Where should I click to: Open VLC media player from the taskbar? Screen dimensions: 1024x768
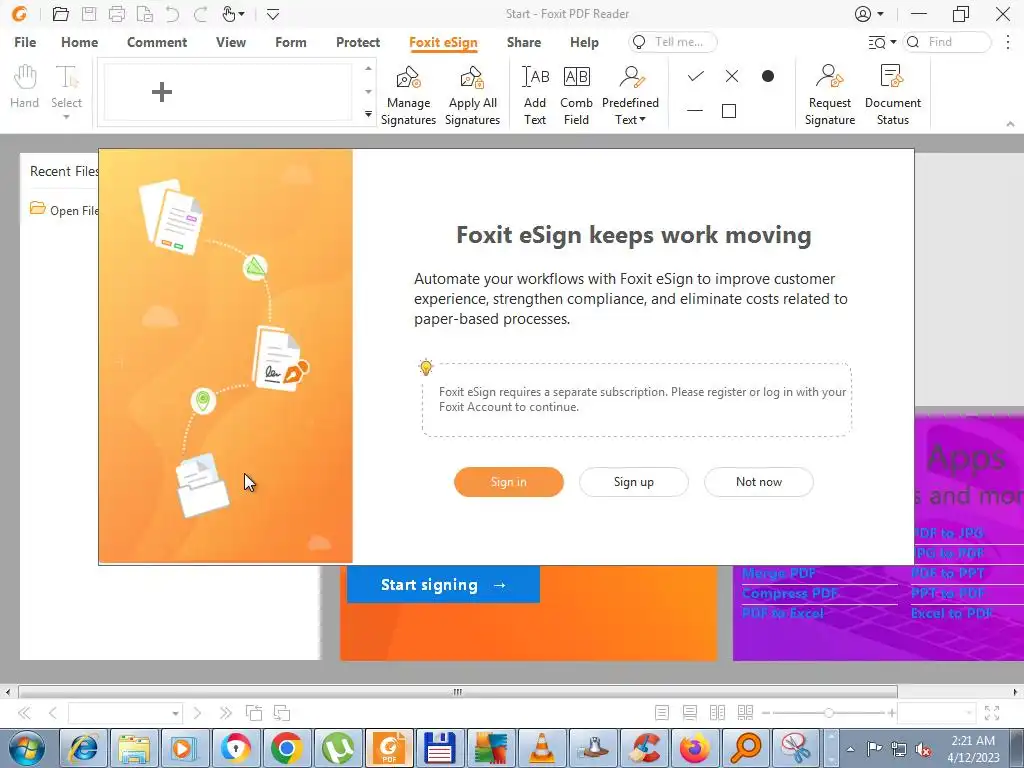coord(541,748)
